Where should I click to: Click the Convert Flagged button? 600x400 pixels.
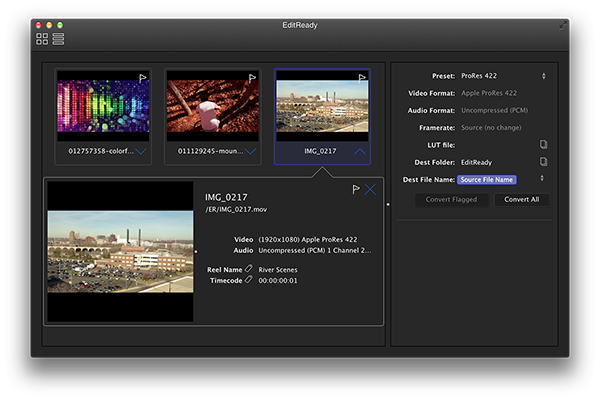click(452, 200)
